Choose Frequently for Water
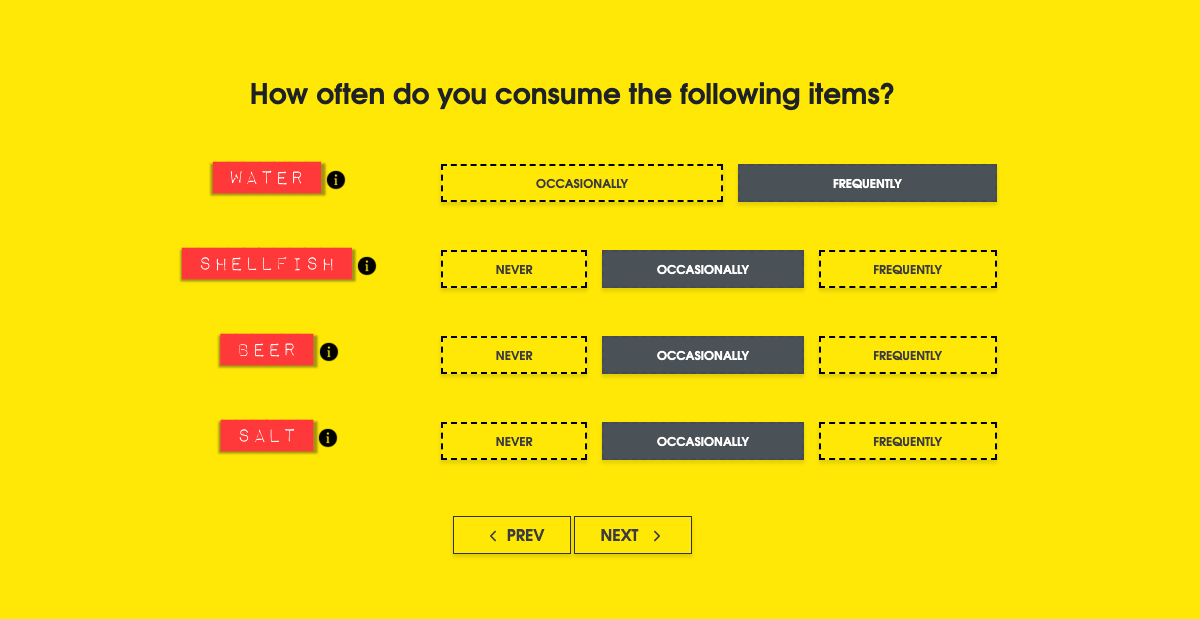The image size is (1200, 619). pos(867,183)
